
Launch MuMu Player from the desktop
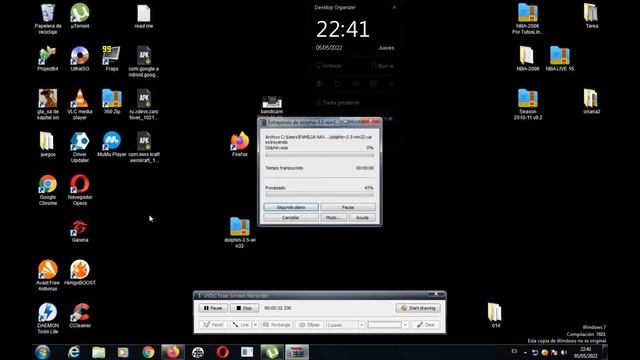(x=111, y=144)
